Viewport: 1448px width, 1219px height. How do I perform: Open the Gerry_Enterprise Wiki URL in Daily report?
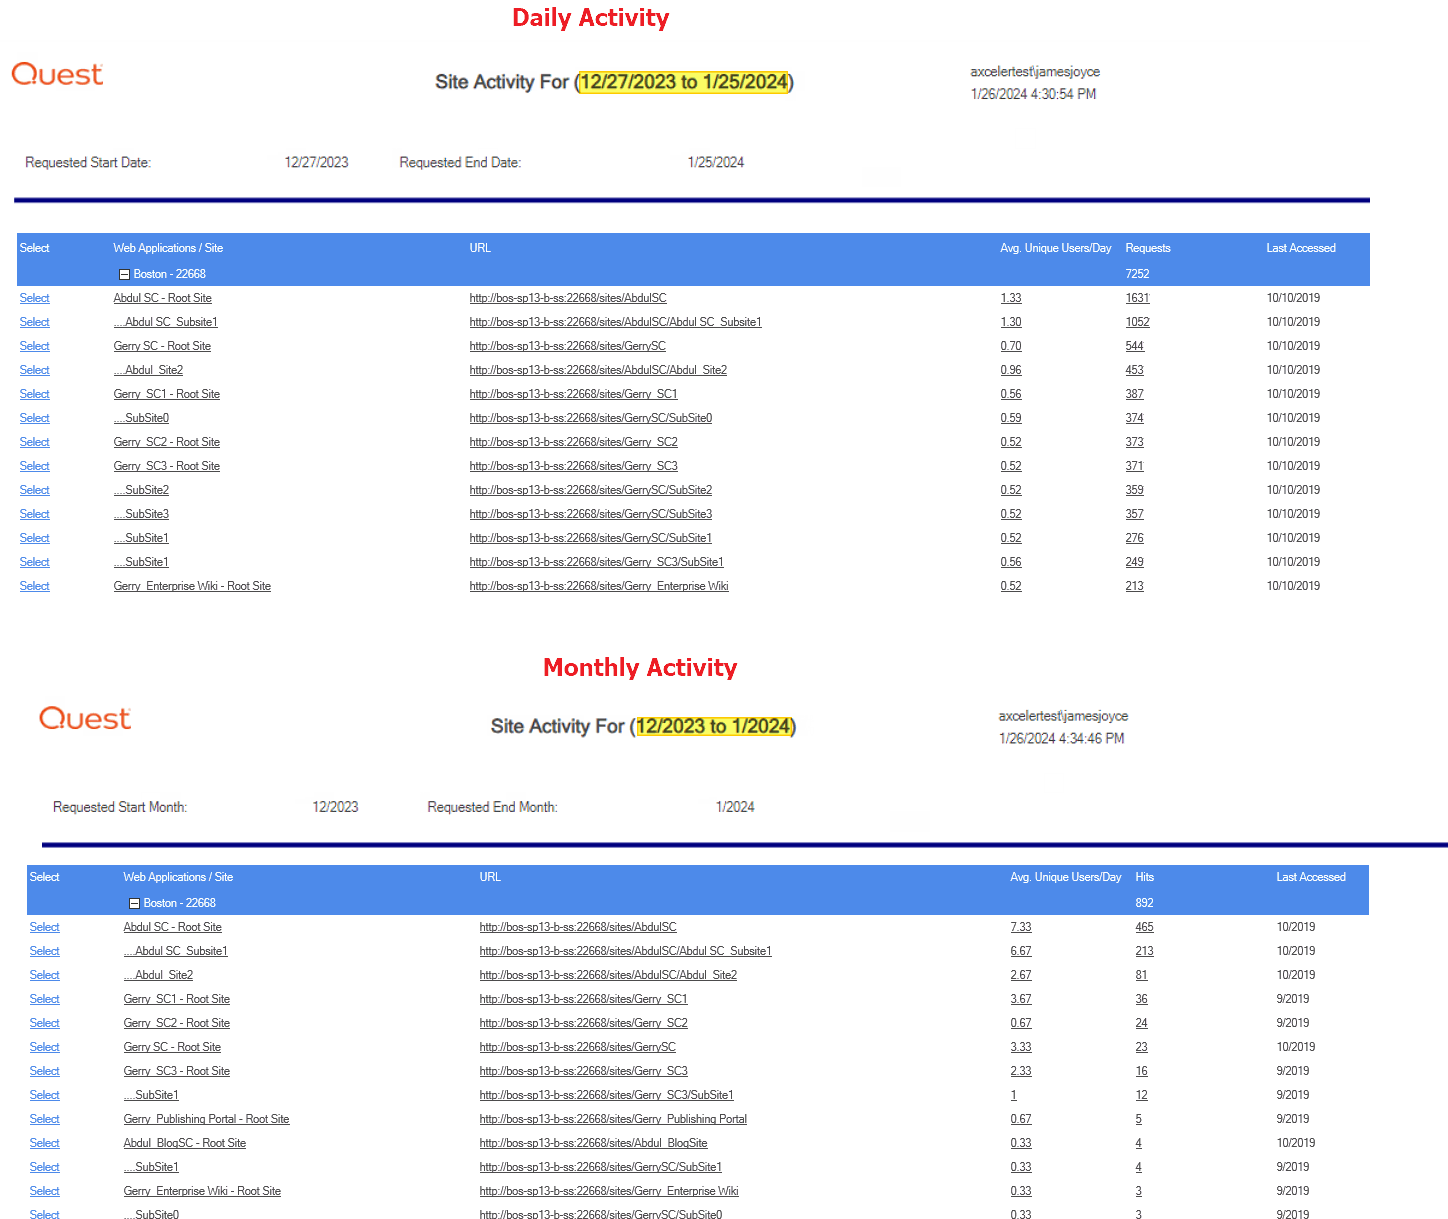click(x=598, y=585)
